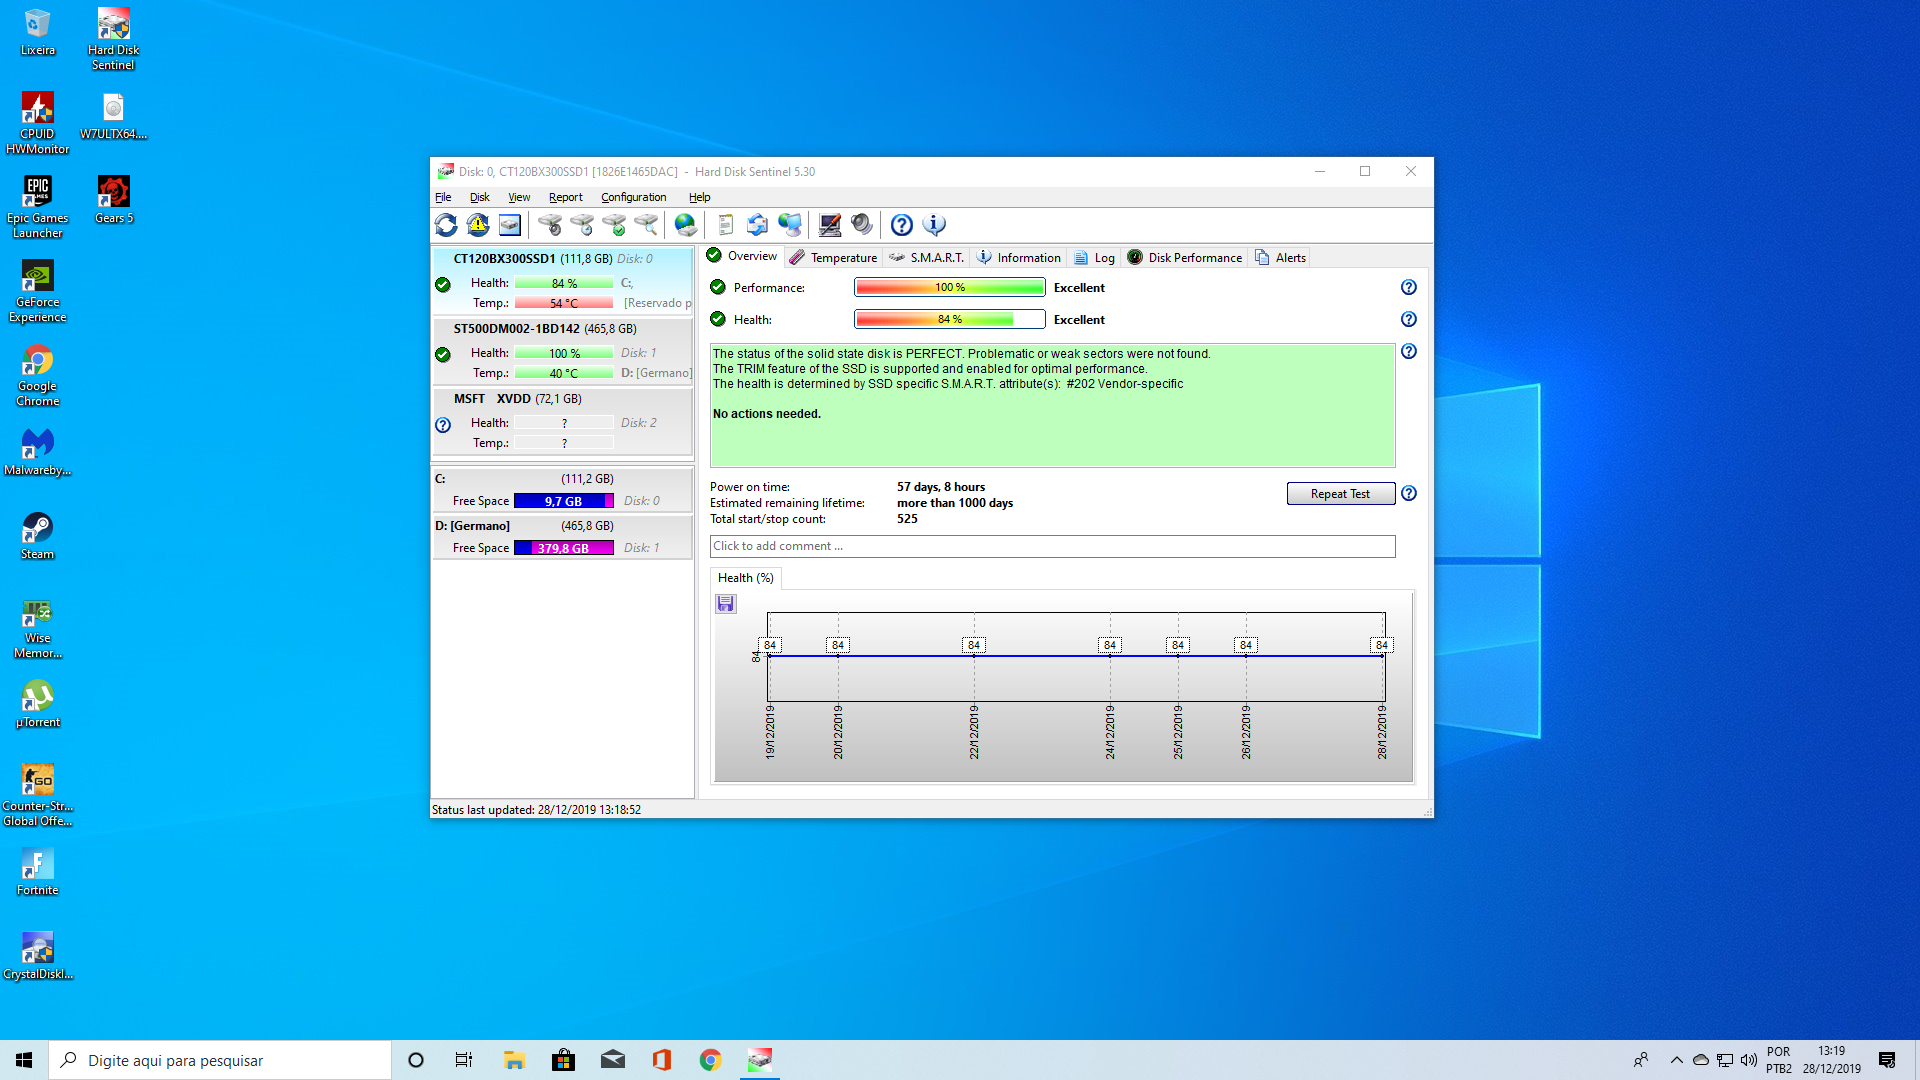1920x1080 pixels.
Task: Click the C: free space bar
Action: click(563, 501)
